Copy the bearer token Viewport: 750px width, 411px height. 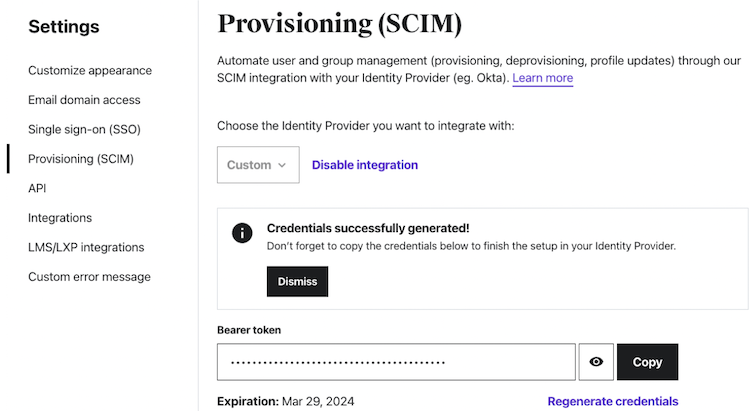(647, 362)
